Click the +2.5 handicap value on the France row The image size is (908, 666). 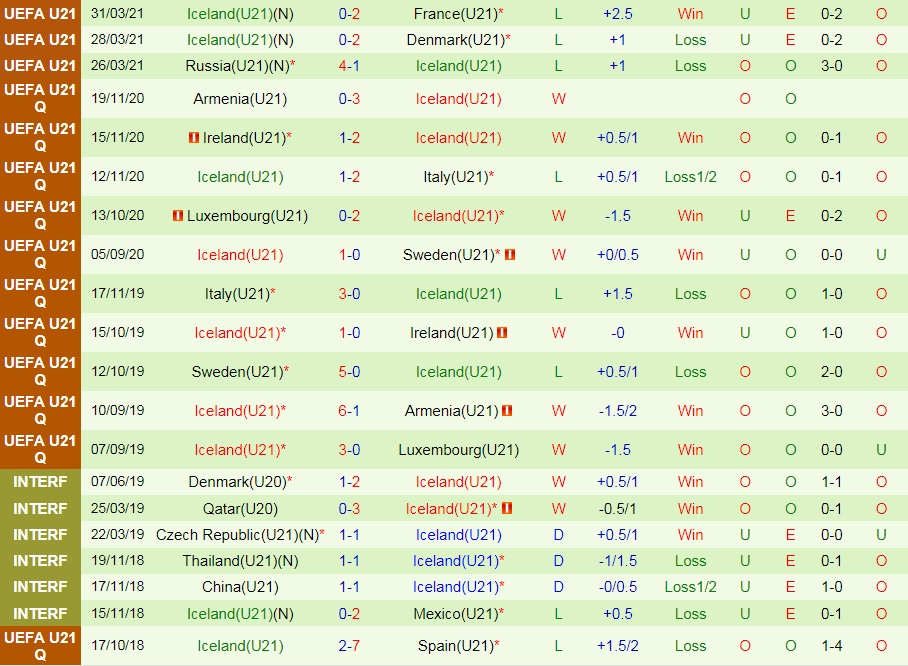pyautogui.click(x=620, y=14)
